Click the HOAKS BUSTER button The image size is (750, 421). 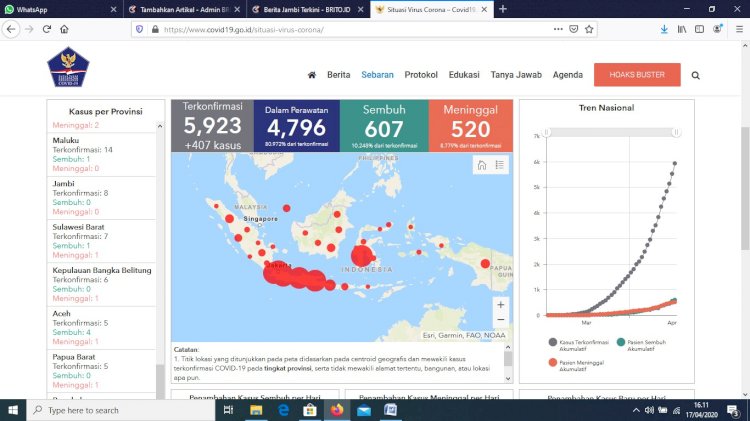[637, 75]
